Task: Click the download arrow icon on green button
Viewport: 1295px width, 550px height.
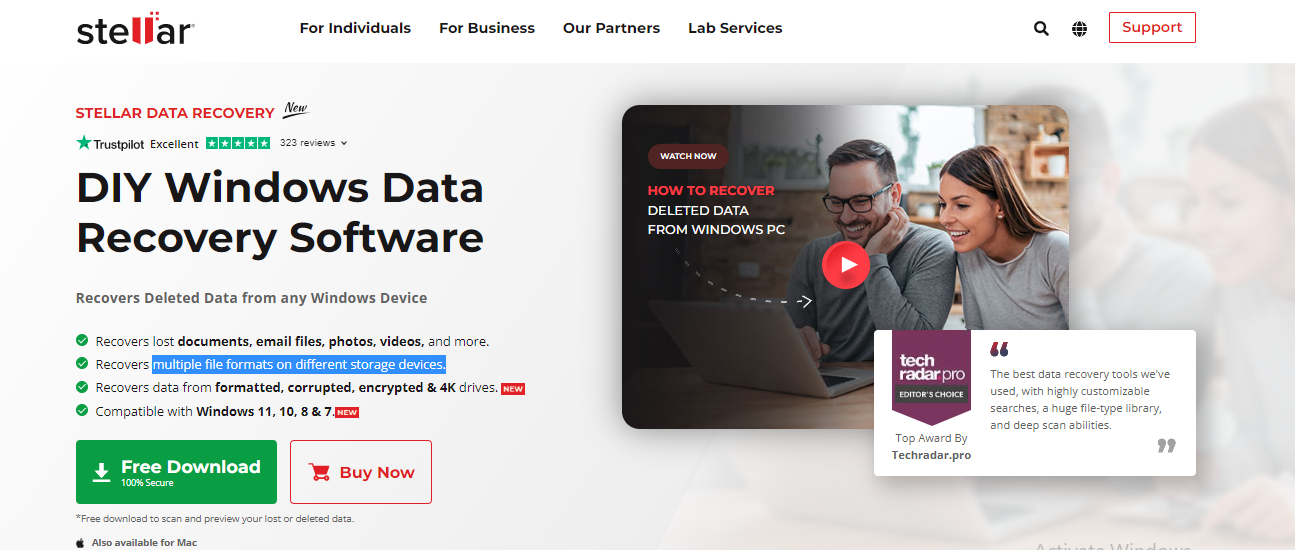Action: (101, 473)
